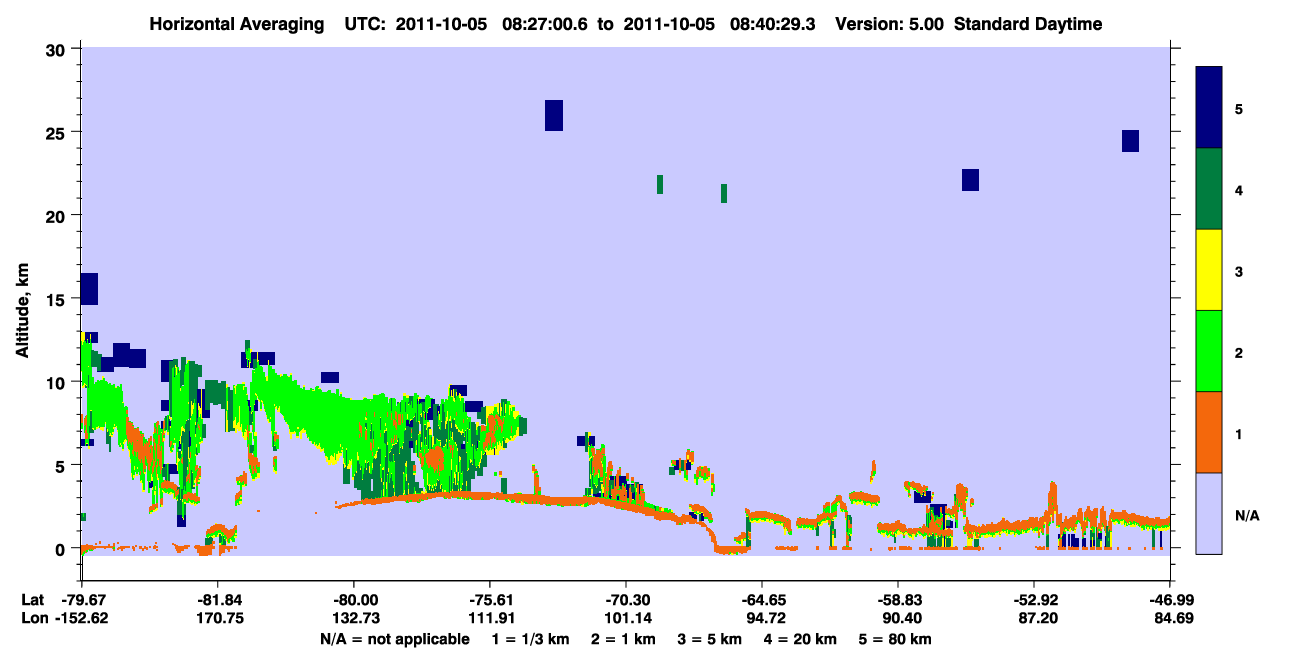Click the 'N/A = not applicable' caption
Viewport: 1300px width, 667px height.
[394, 640]
